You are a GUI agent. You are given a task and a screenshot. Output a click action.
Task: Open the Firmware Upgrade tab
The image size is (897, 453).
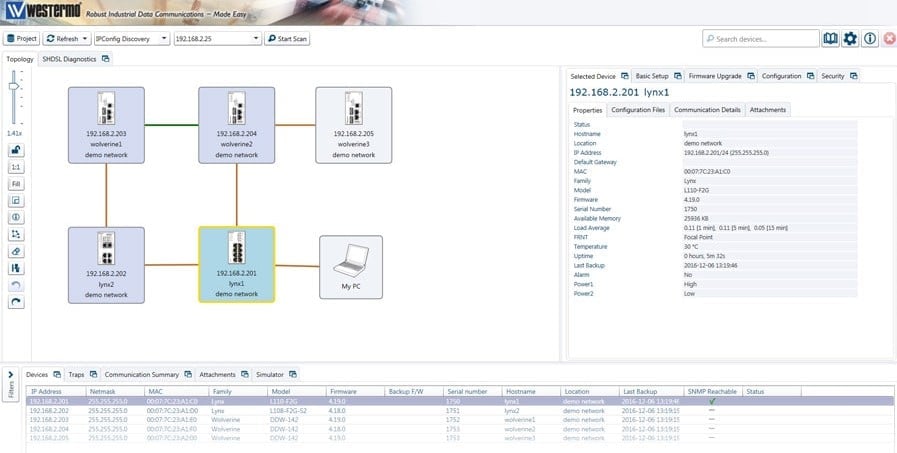[x=715, y=76]
